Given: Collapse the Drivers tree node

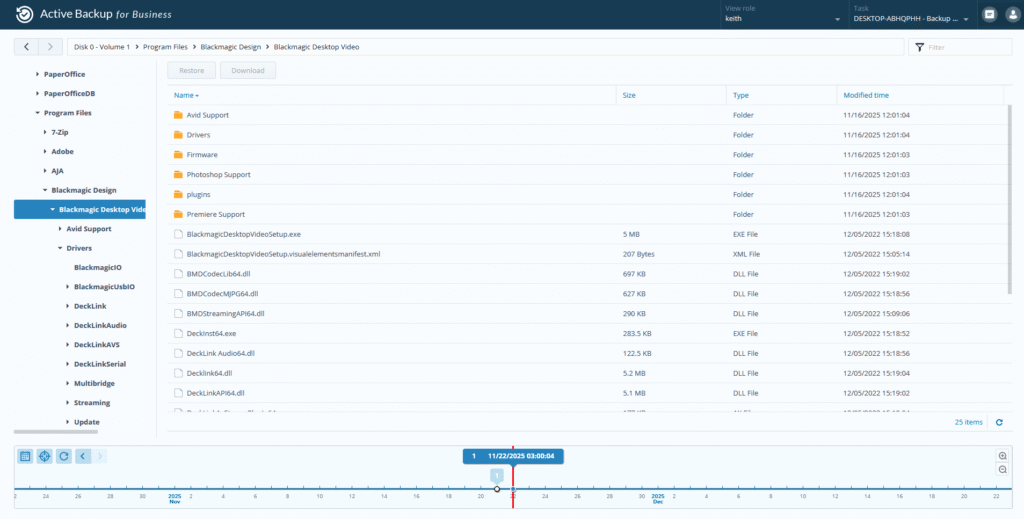Looking at the screenshot, I should click(x=59, y=248).
